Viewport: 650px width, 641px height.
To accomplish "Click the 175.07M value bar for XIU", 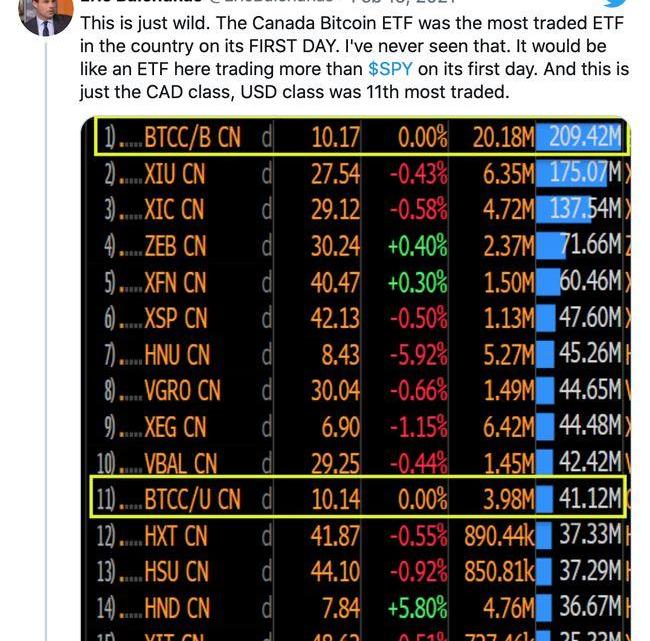I will coord(579,173).
